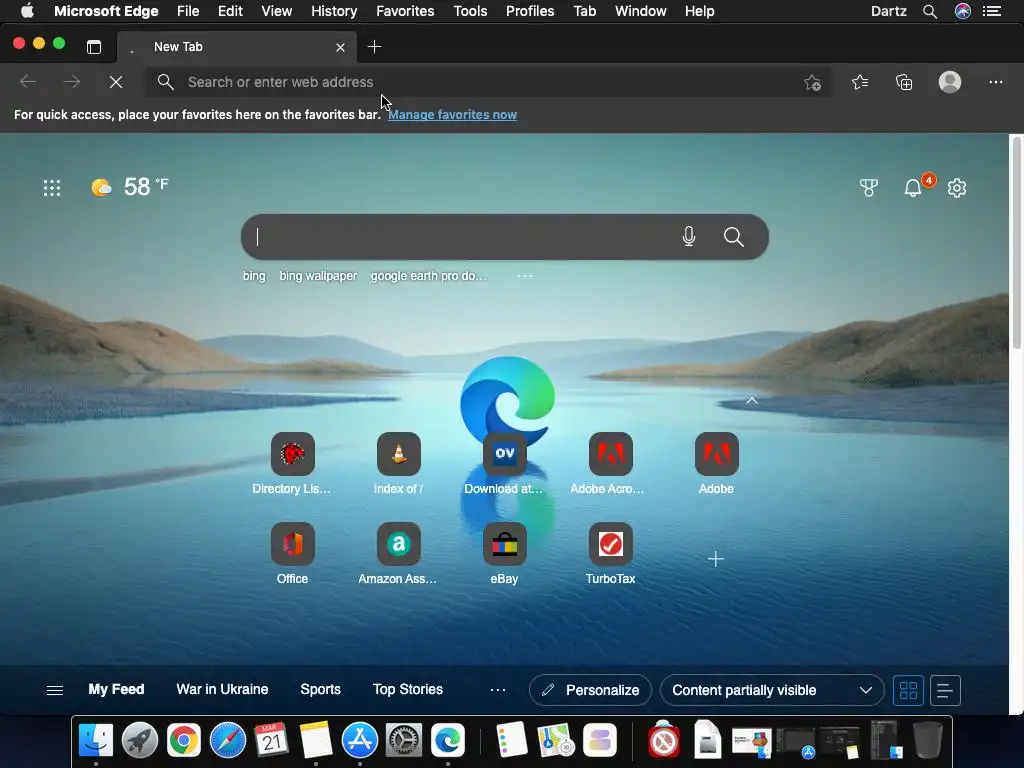This screenshot has height=768, width=1024.
Task: Add this page to favorites star icon
Action: pyautogui.click(x=812, y=82)
